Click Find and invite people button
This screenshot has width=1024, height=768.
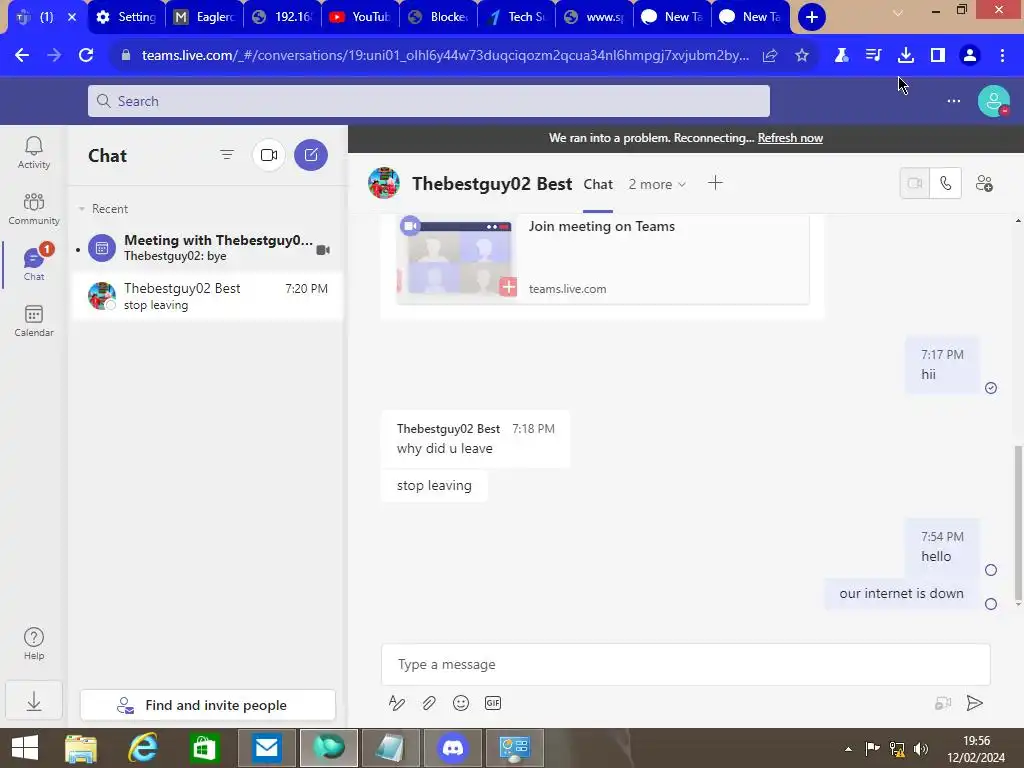pyautogui.click(x=208, y=705)
